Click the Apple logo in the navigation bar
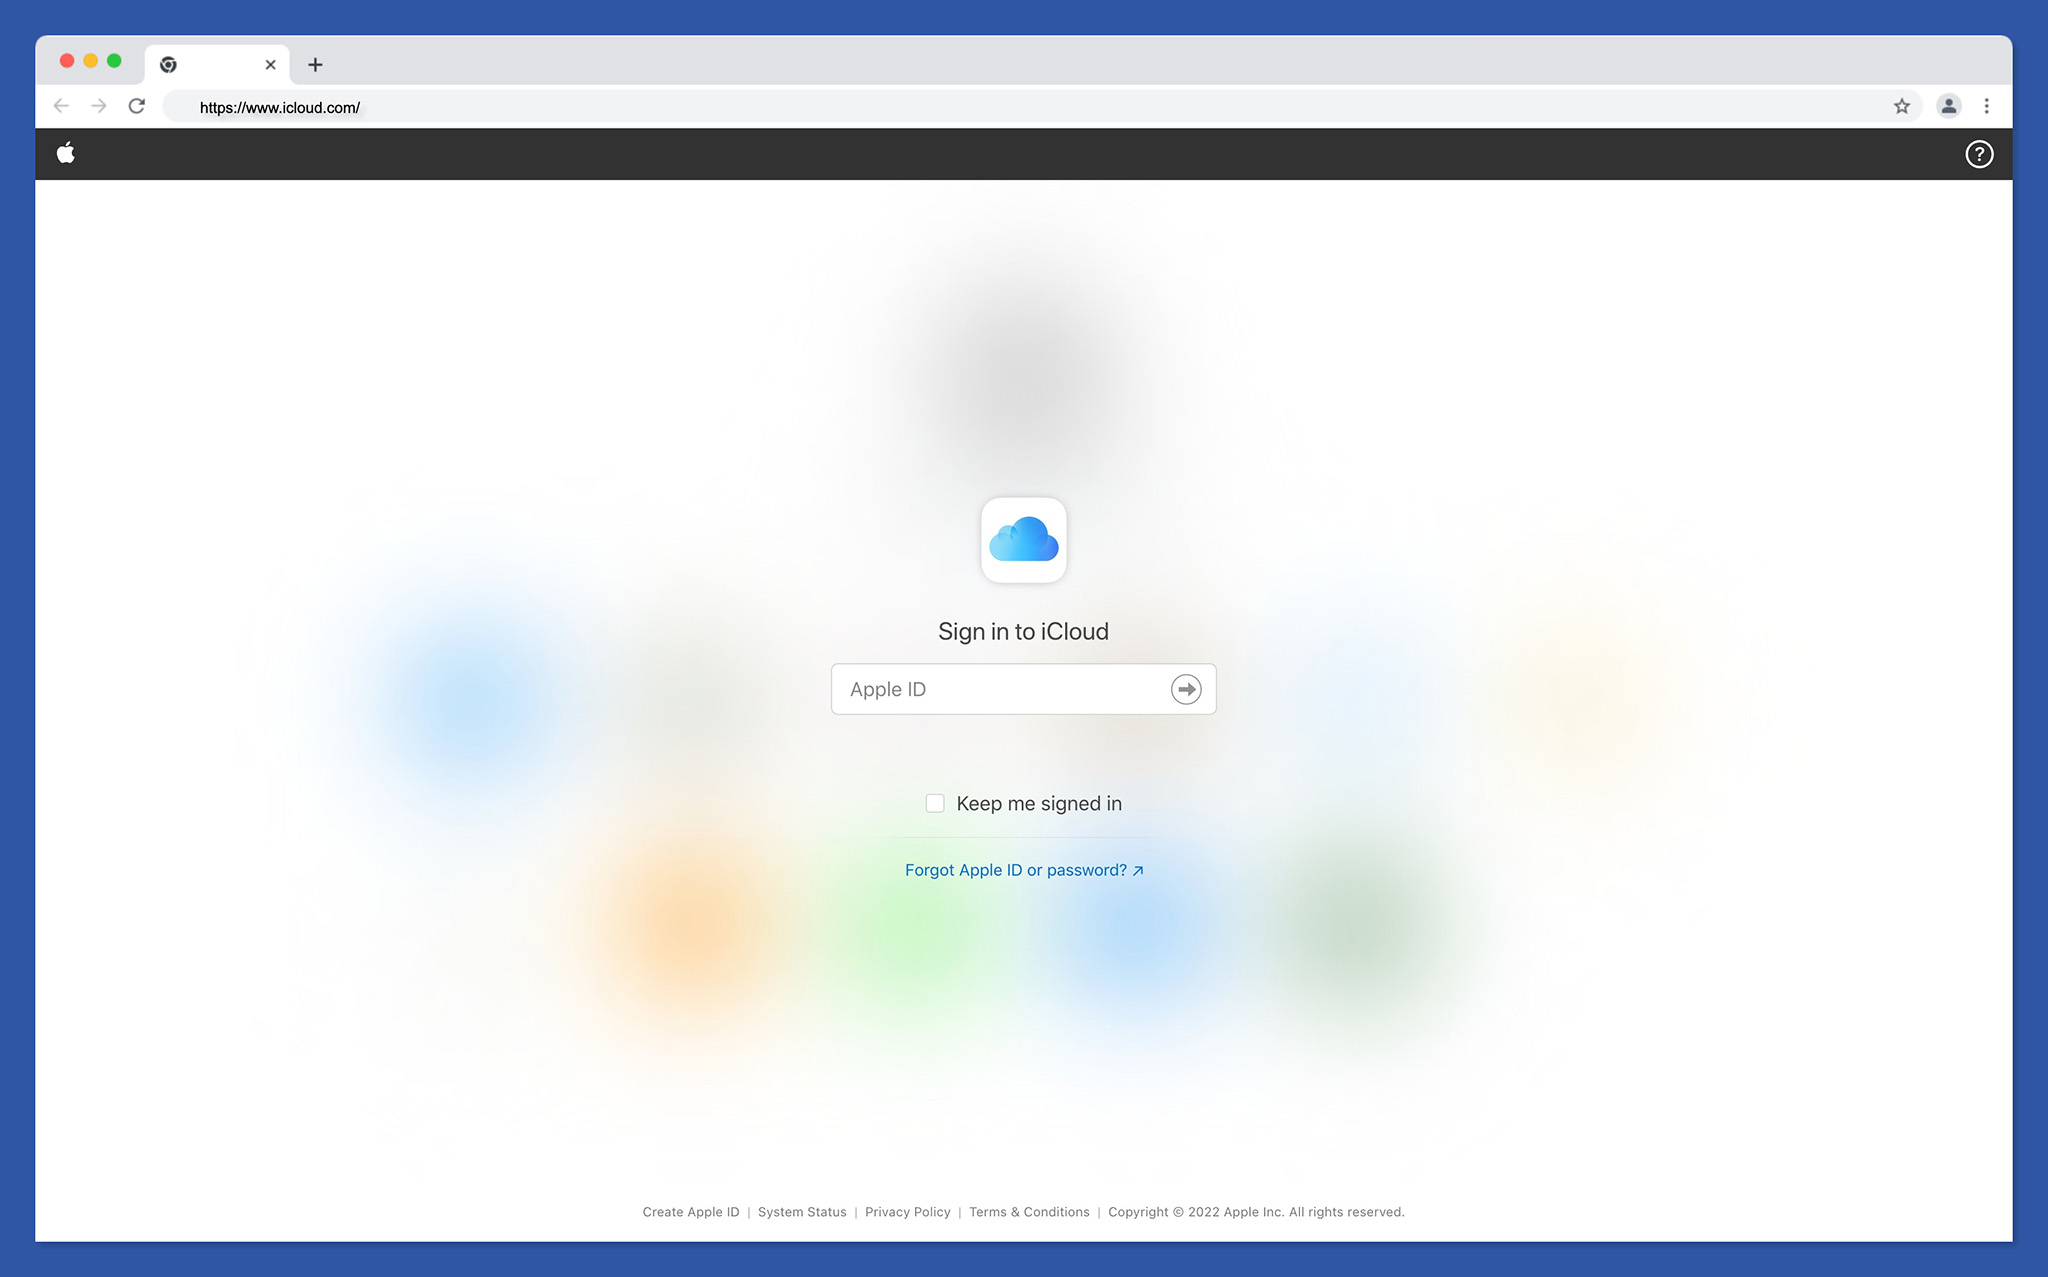This screenshot has height=1277, width=2048. coord(66,153)
